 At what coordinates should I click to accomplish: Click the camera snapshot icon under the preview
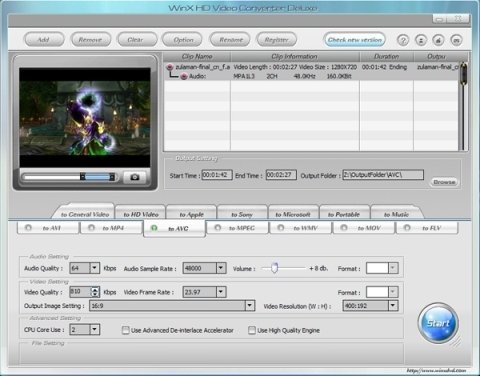click(x=135, y=177)
